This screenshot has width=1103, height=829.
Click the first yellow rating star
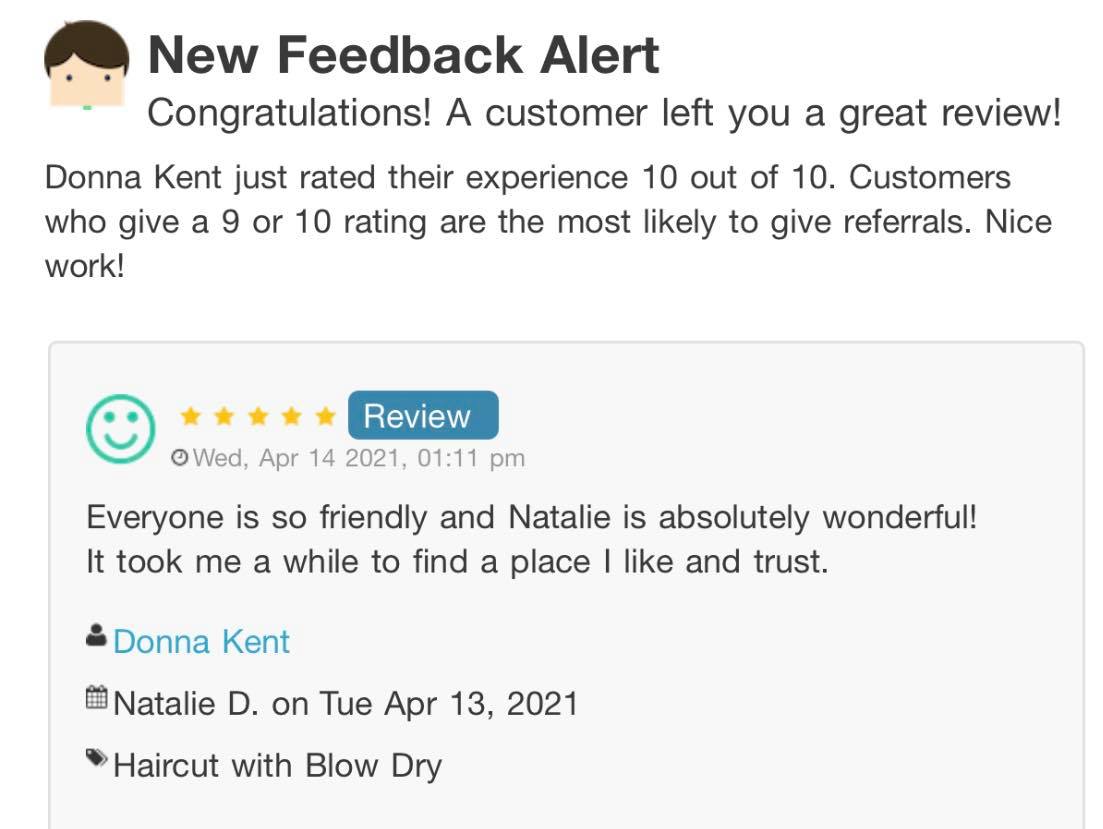point(190,416)
